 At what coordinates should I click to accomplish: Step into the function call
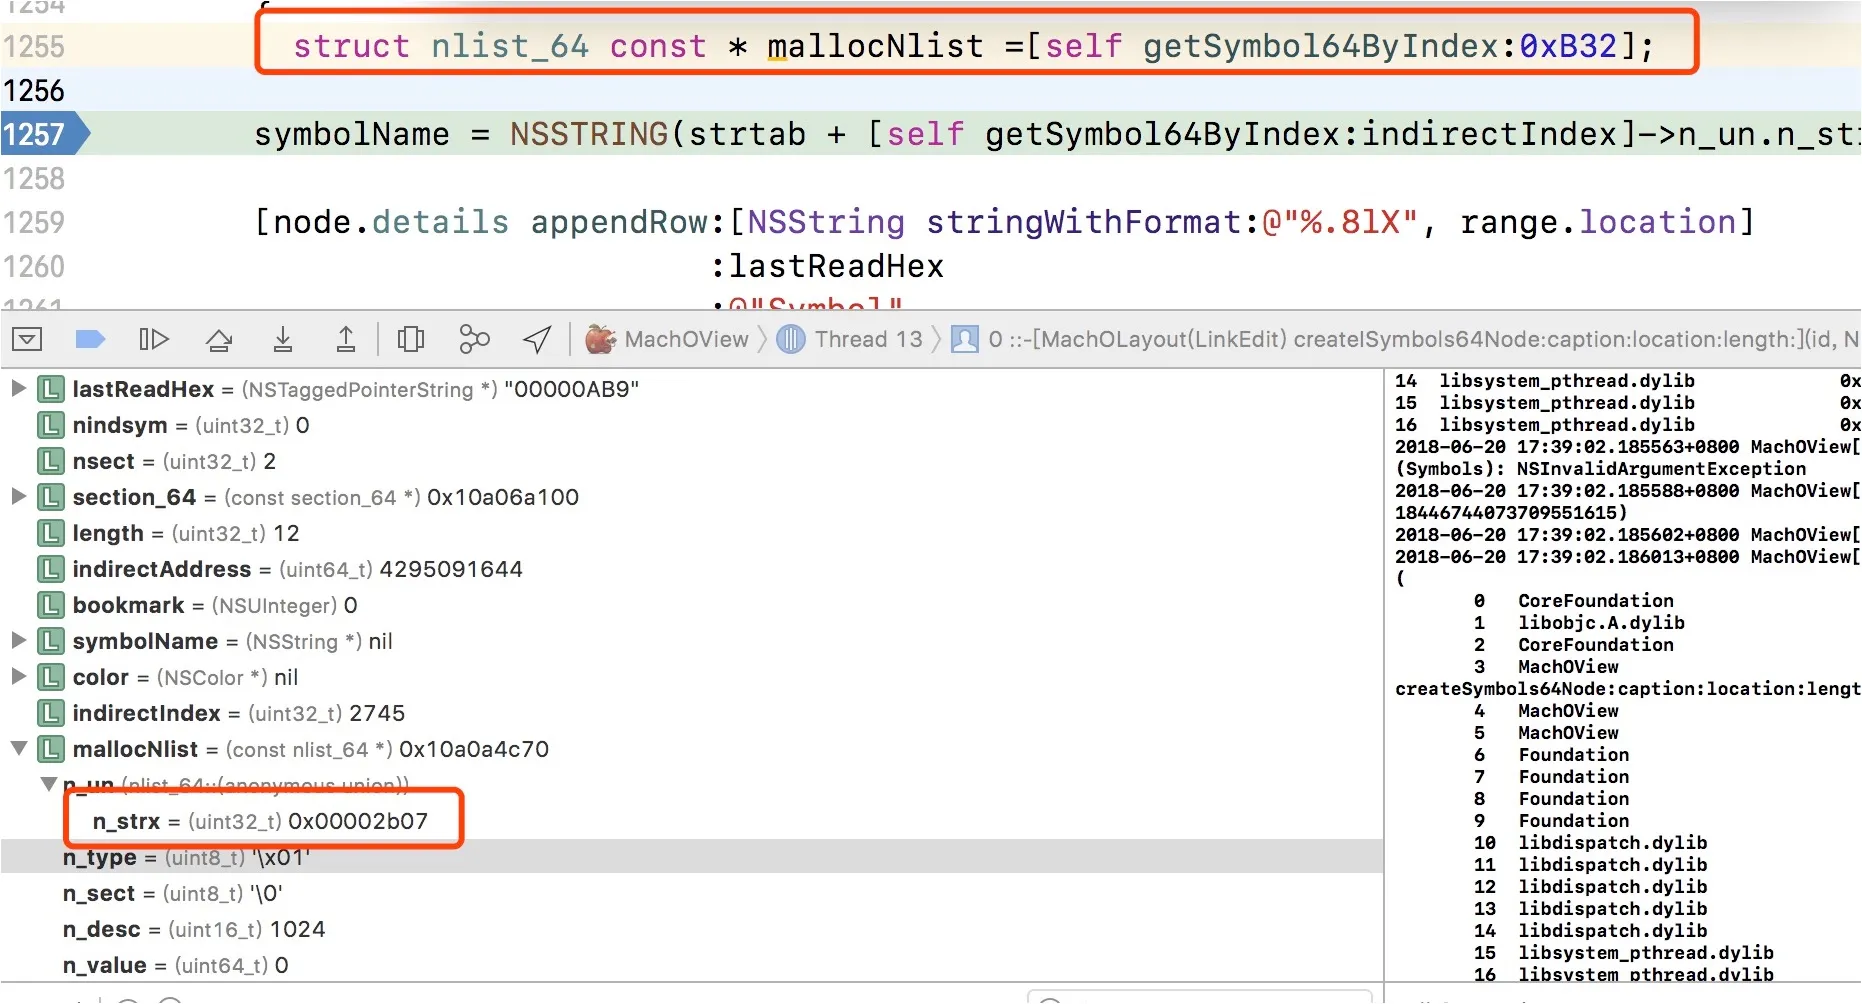click(283, 340)
